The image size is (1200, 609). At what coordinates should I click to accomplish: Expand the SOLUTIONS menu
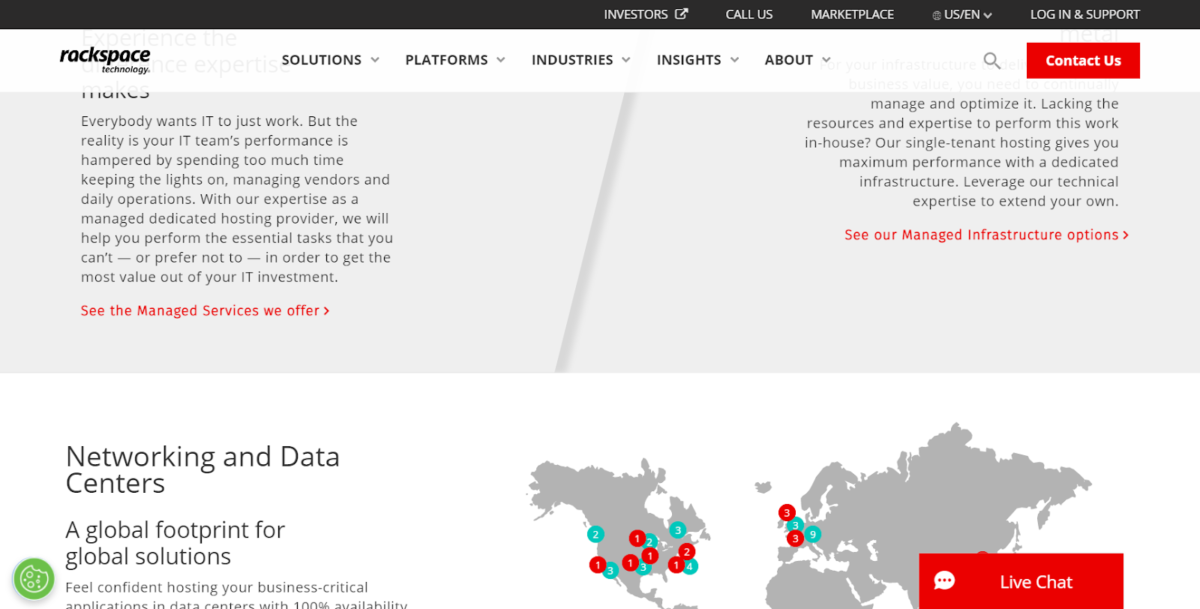click(330, 60)
